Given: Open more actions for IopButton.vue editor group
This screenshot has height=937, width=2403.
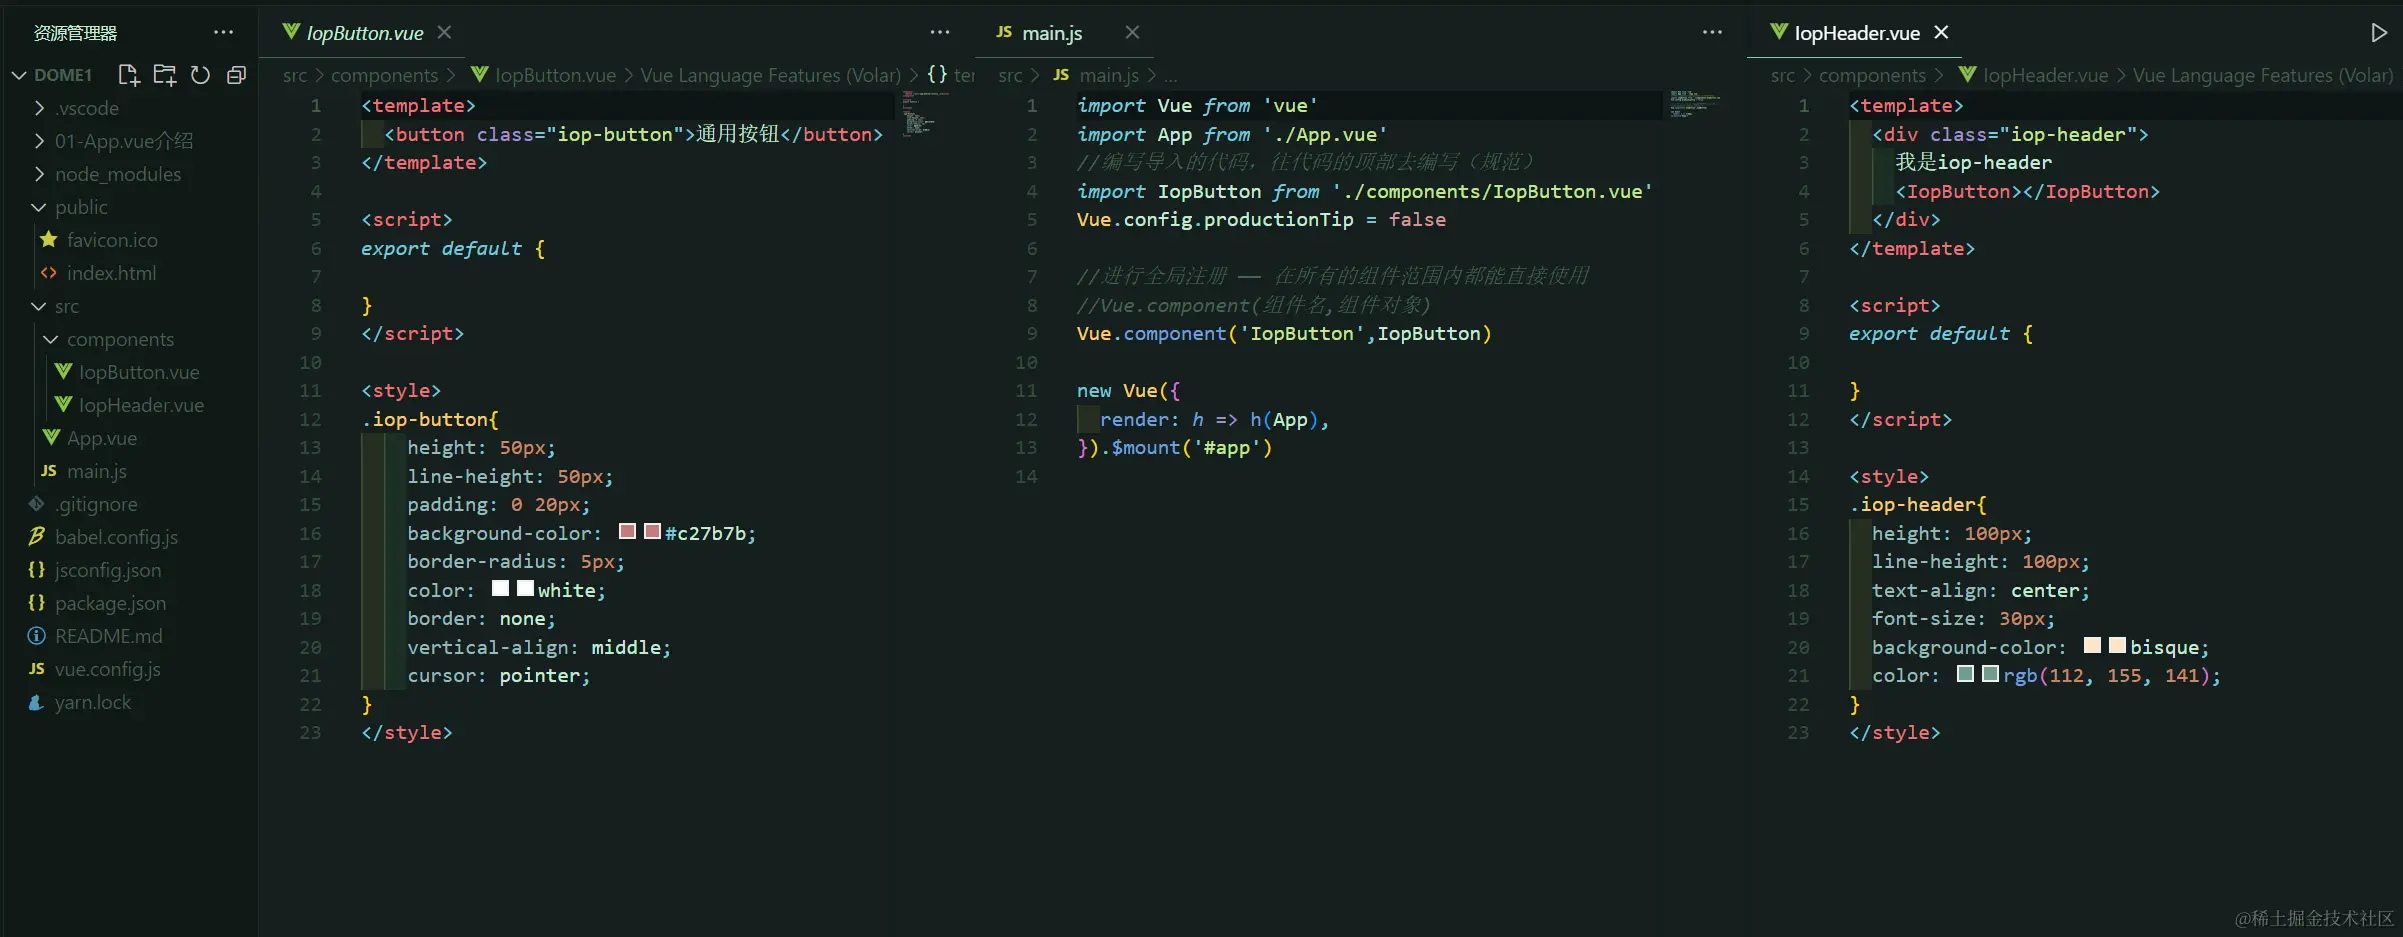Looking at the screenshot, I should point(940,33).
